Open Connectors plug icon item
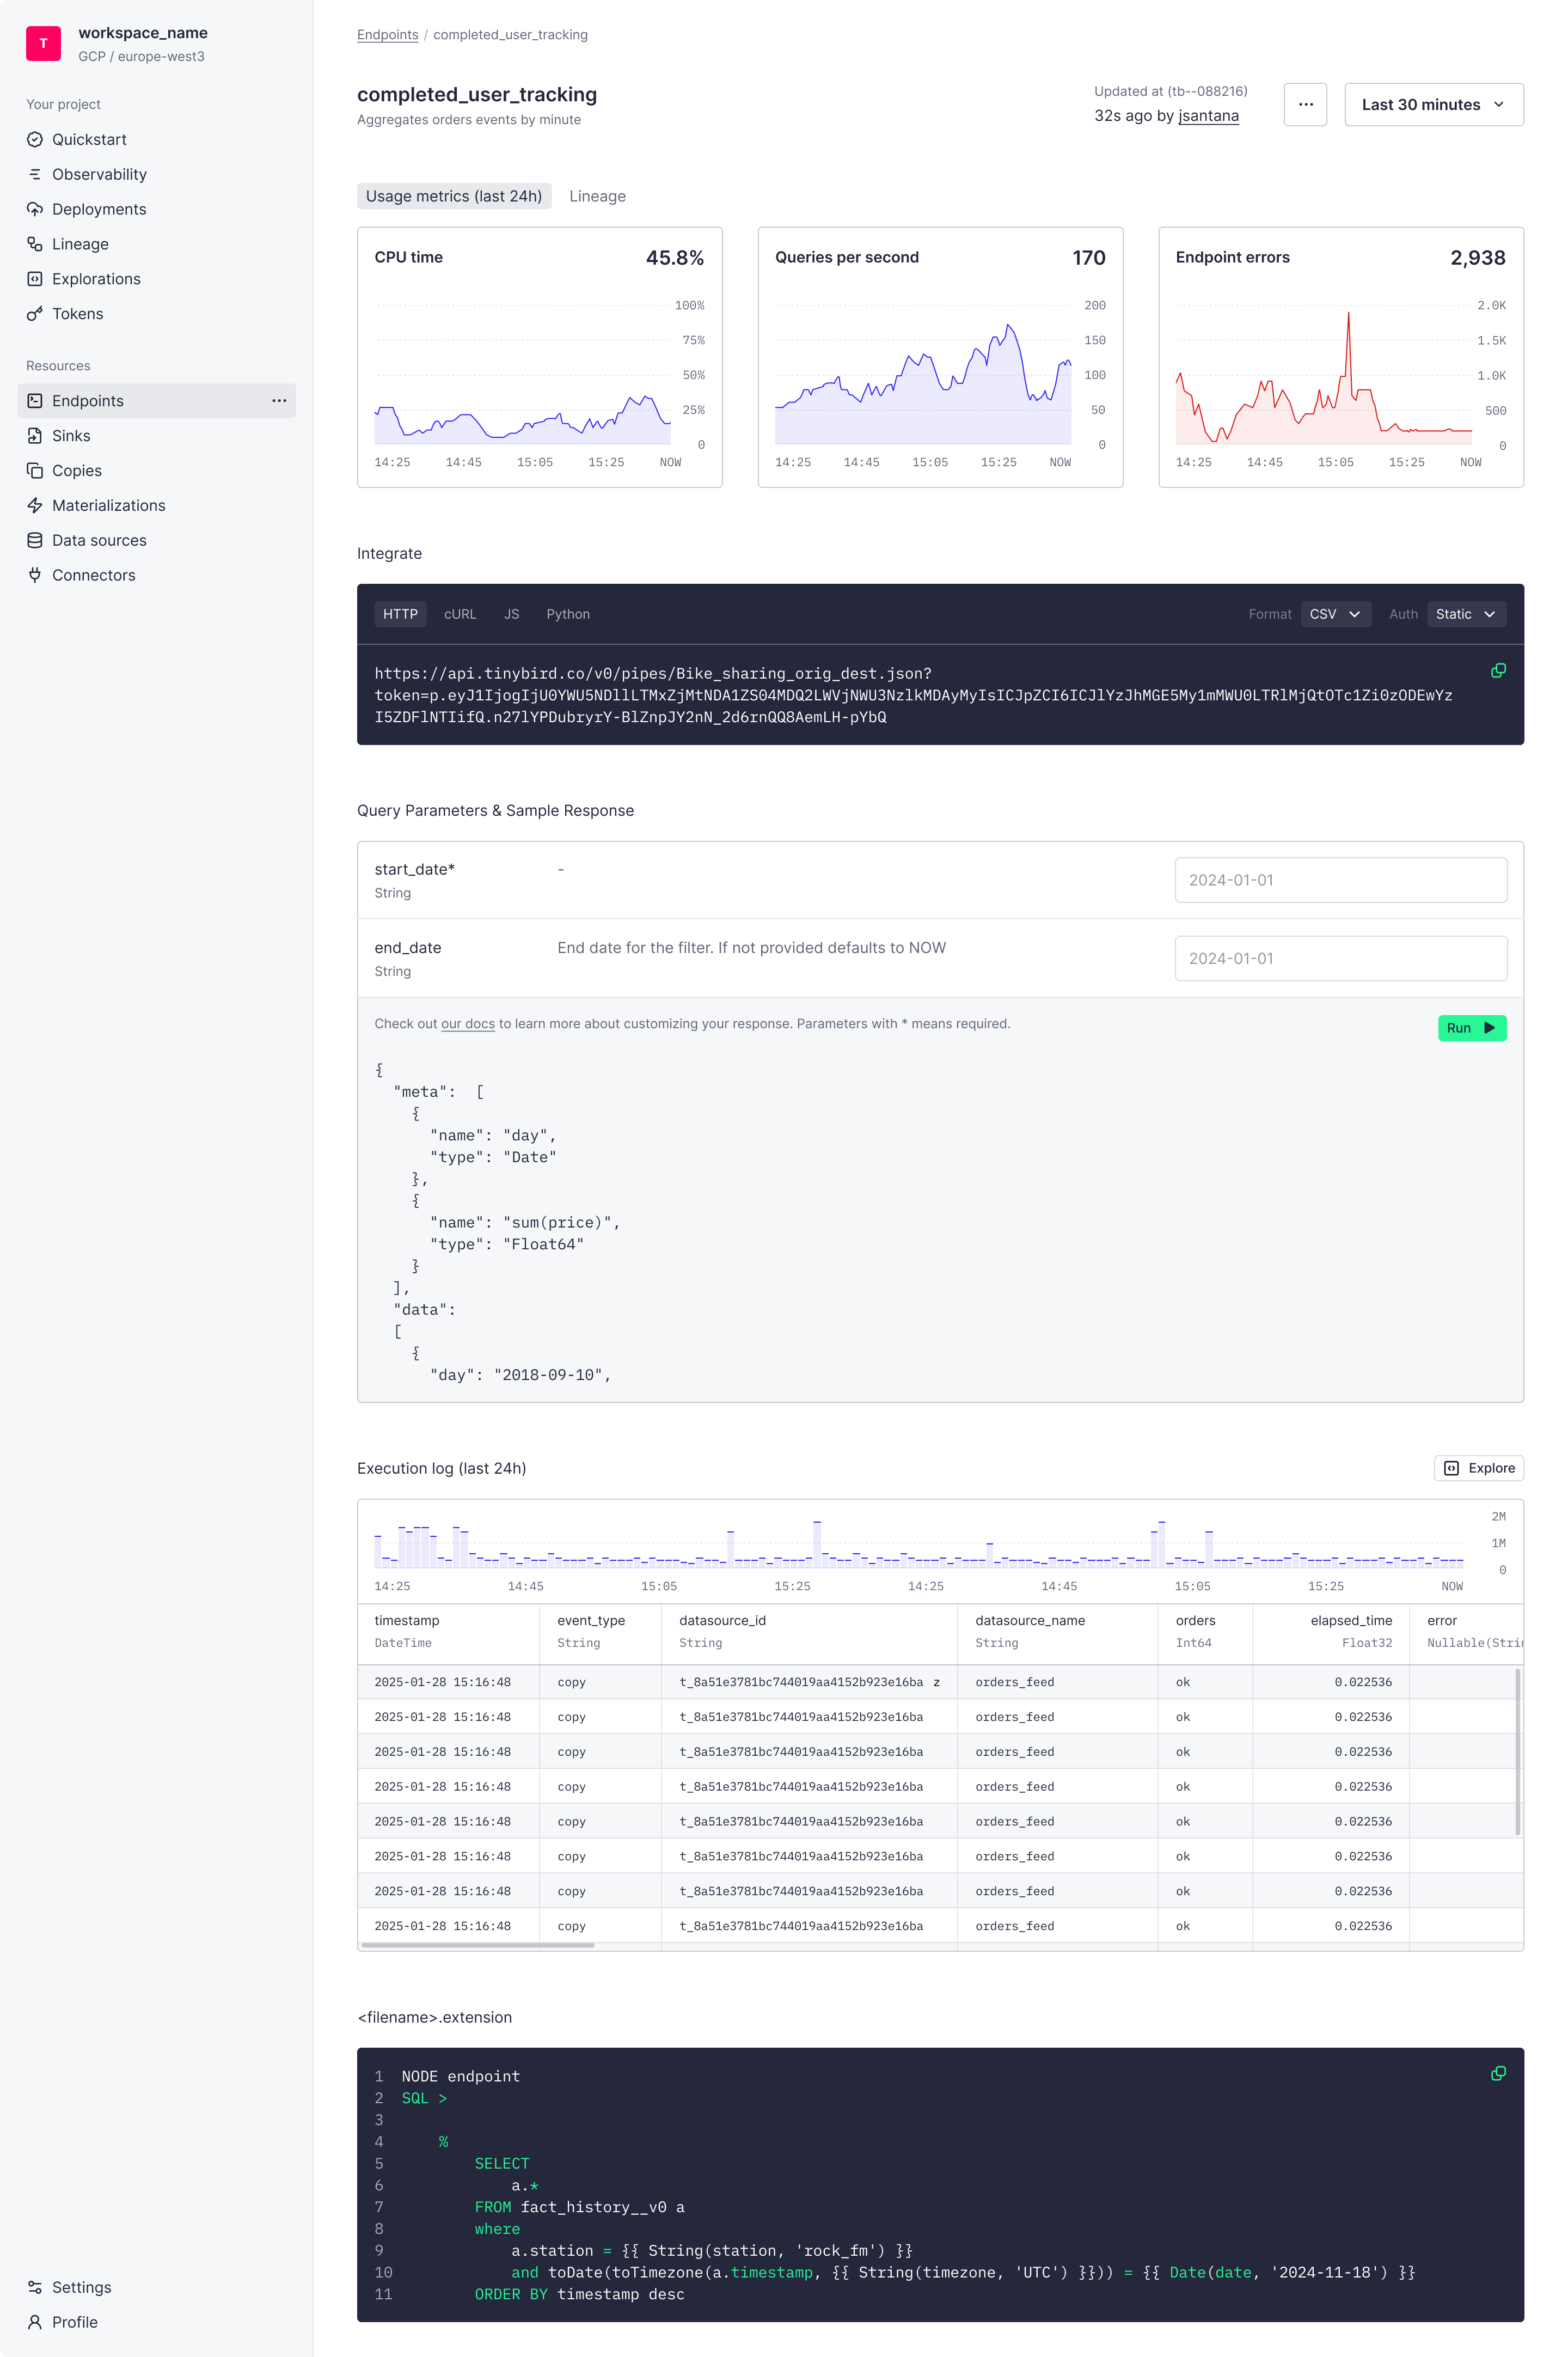The width and height of the screenshot is (1568, 2357). click(35, 575)
